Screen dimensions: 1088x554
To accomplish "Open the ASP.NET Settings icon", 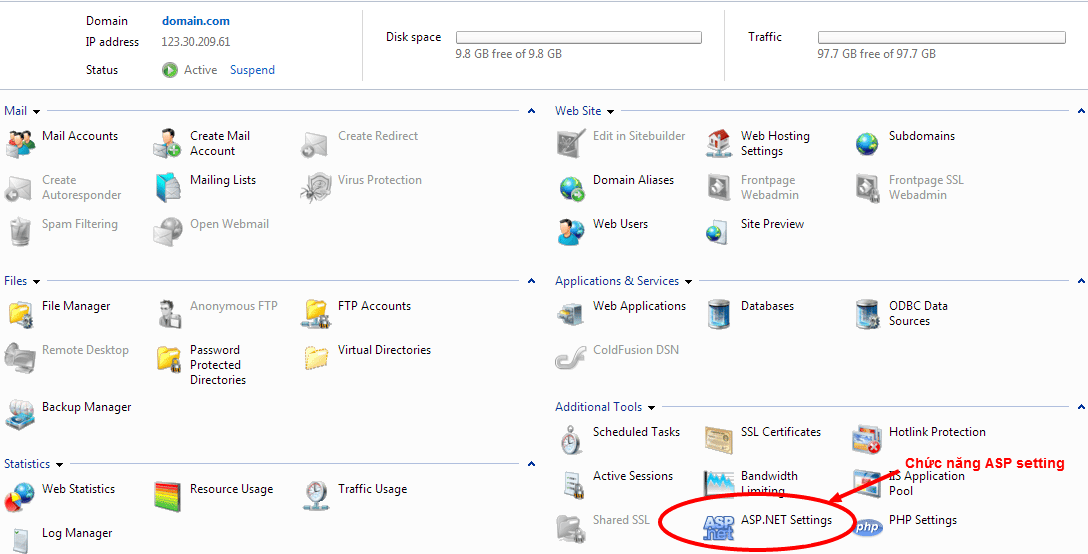I will 719,527.
